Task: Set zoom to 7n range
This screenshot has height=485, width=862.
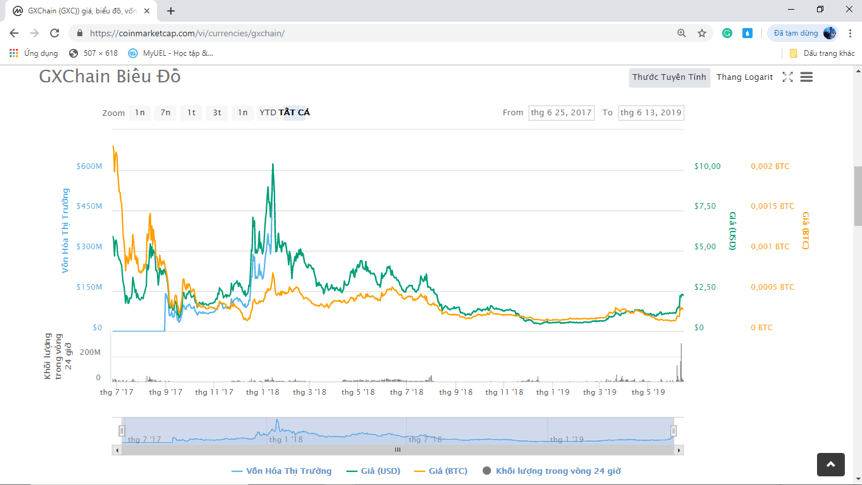Action: (165, 112)
